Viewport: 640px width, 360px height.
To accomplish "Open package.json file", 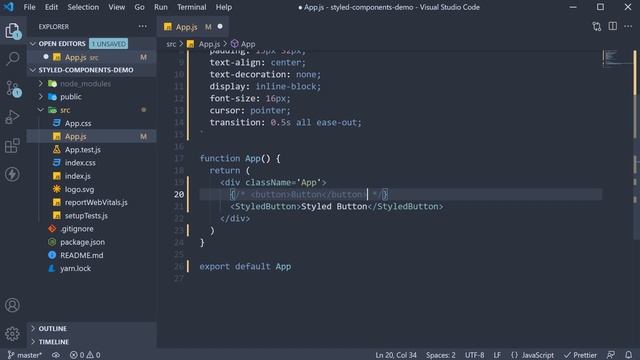I will tap(82, 242).
